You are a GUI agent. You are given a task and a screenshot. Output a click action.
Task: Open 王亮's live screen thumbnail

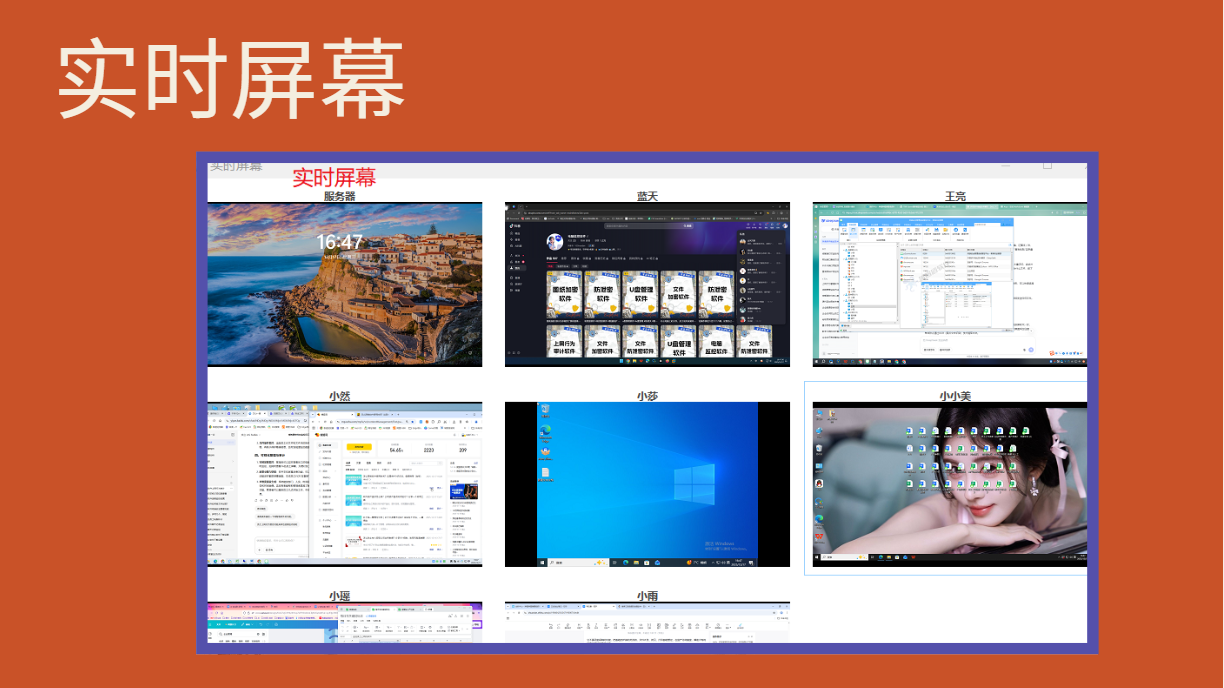(x=949, y=284)
